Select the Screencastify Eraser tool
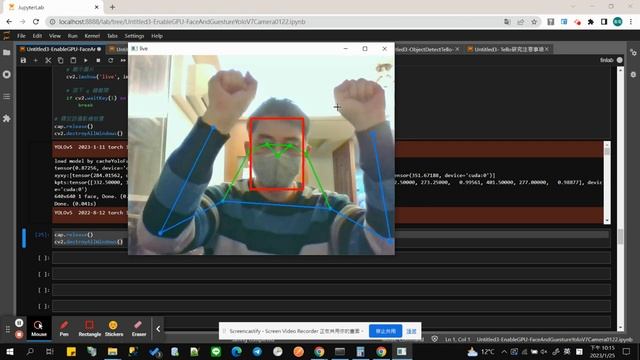Viewport: 640px width, 360px height. (x=139, y=329)
